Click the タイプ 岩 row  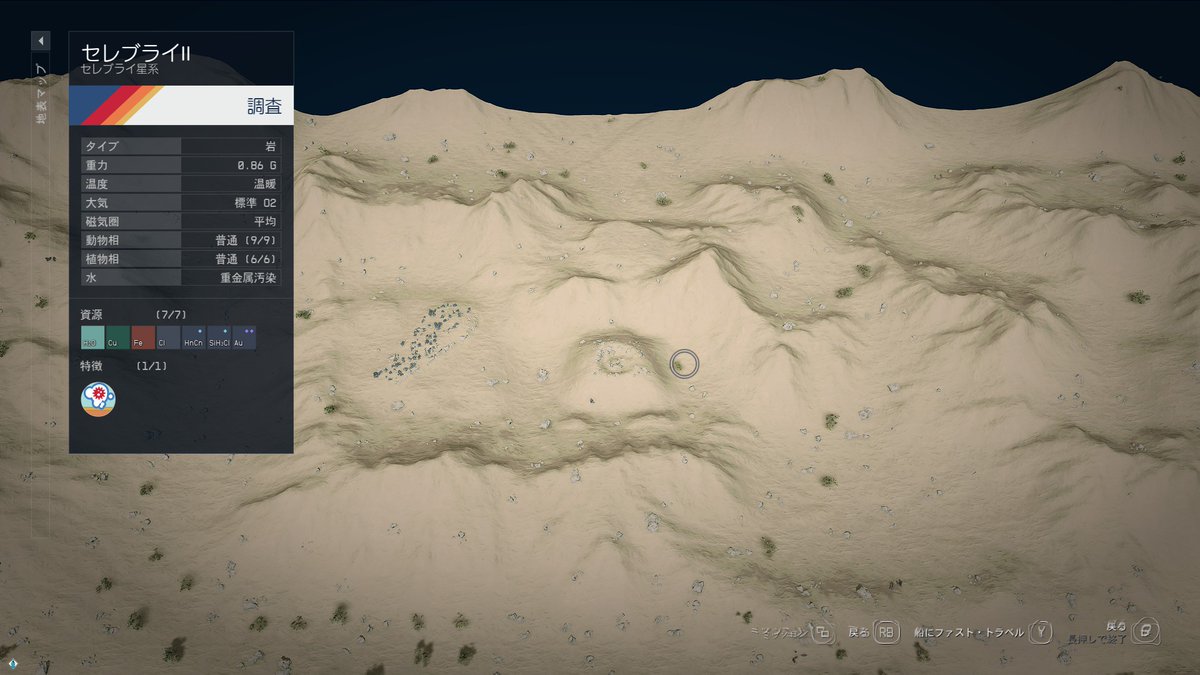point(181,146)
